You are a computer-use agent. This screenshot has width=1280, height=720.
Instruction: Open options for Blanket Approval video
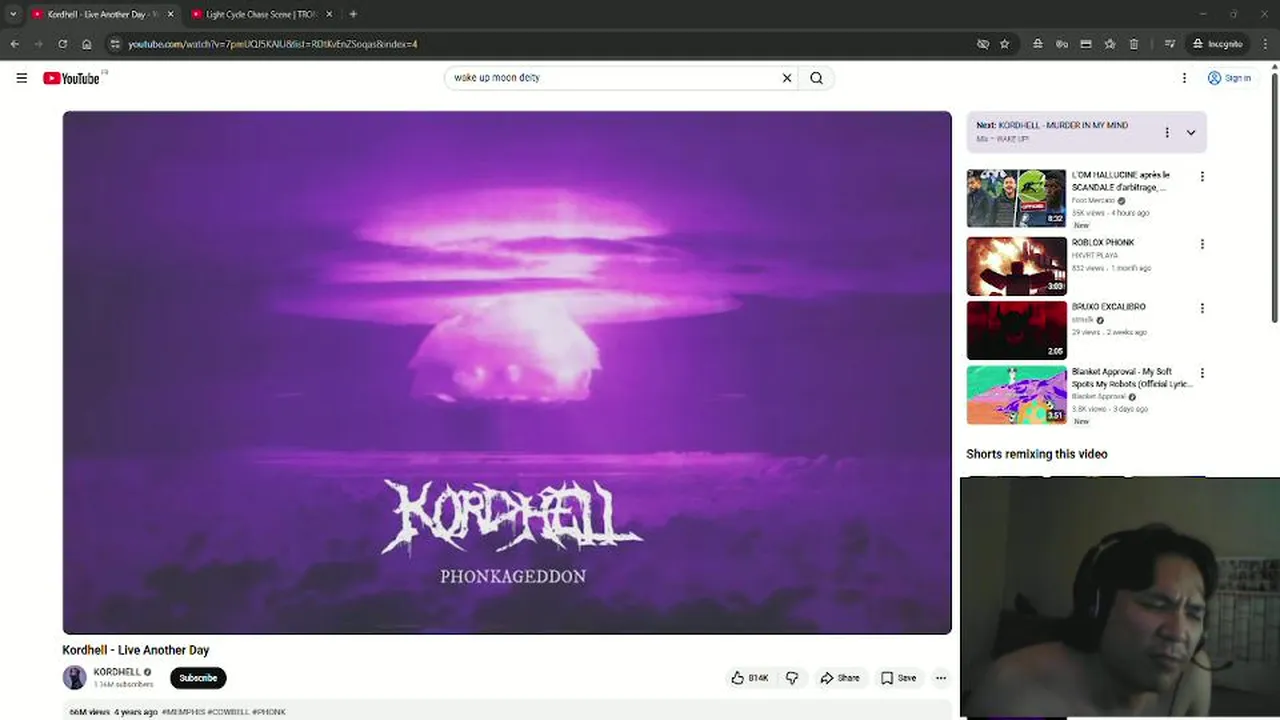tap(1202, 373)
